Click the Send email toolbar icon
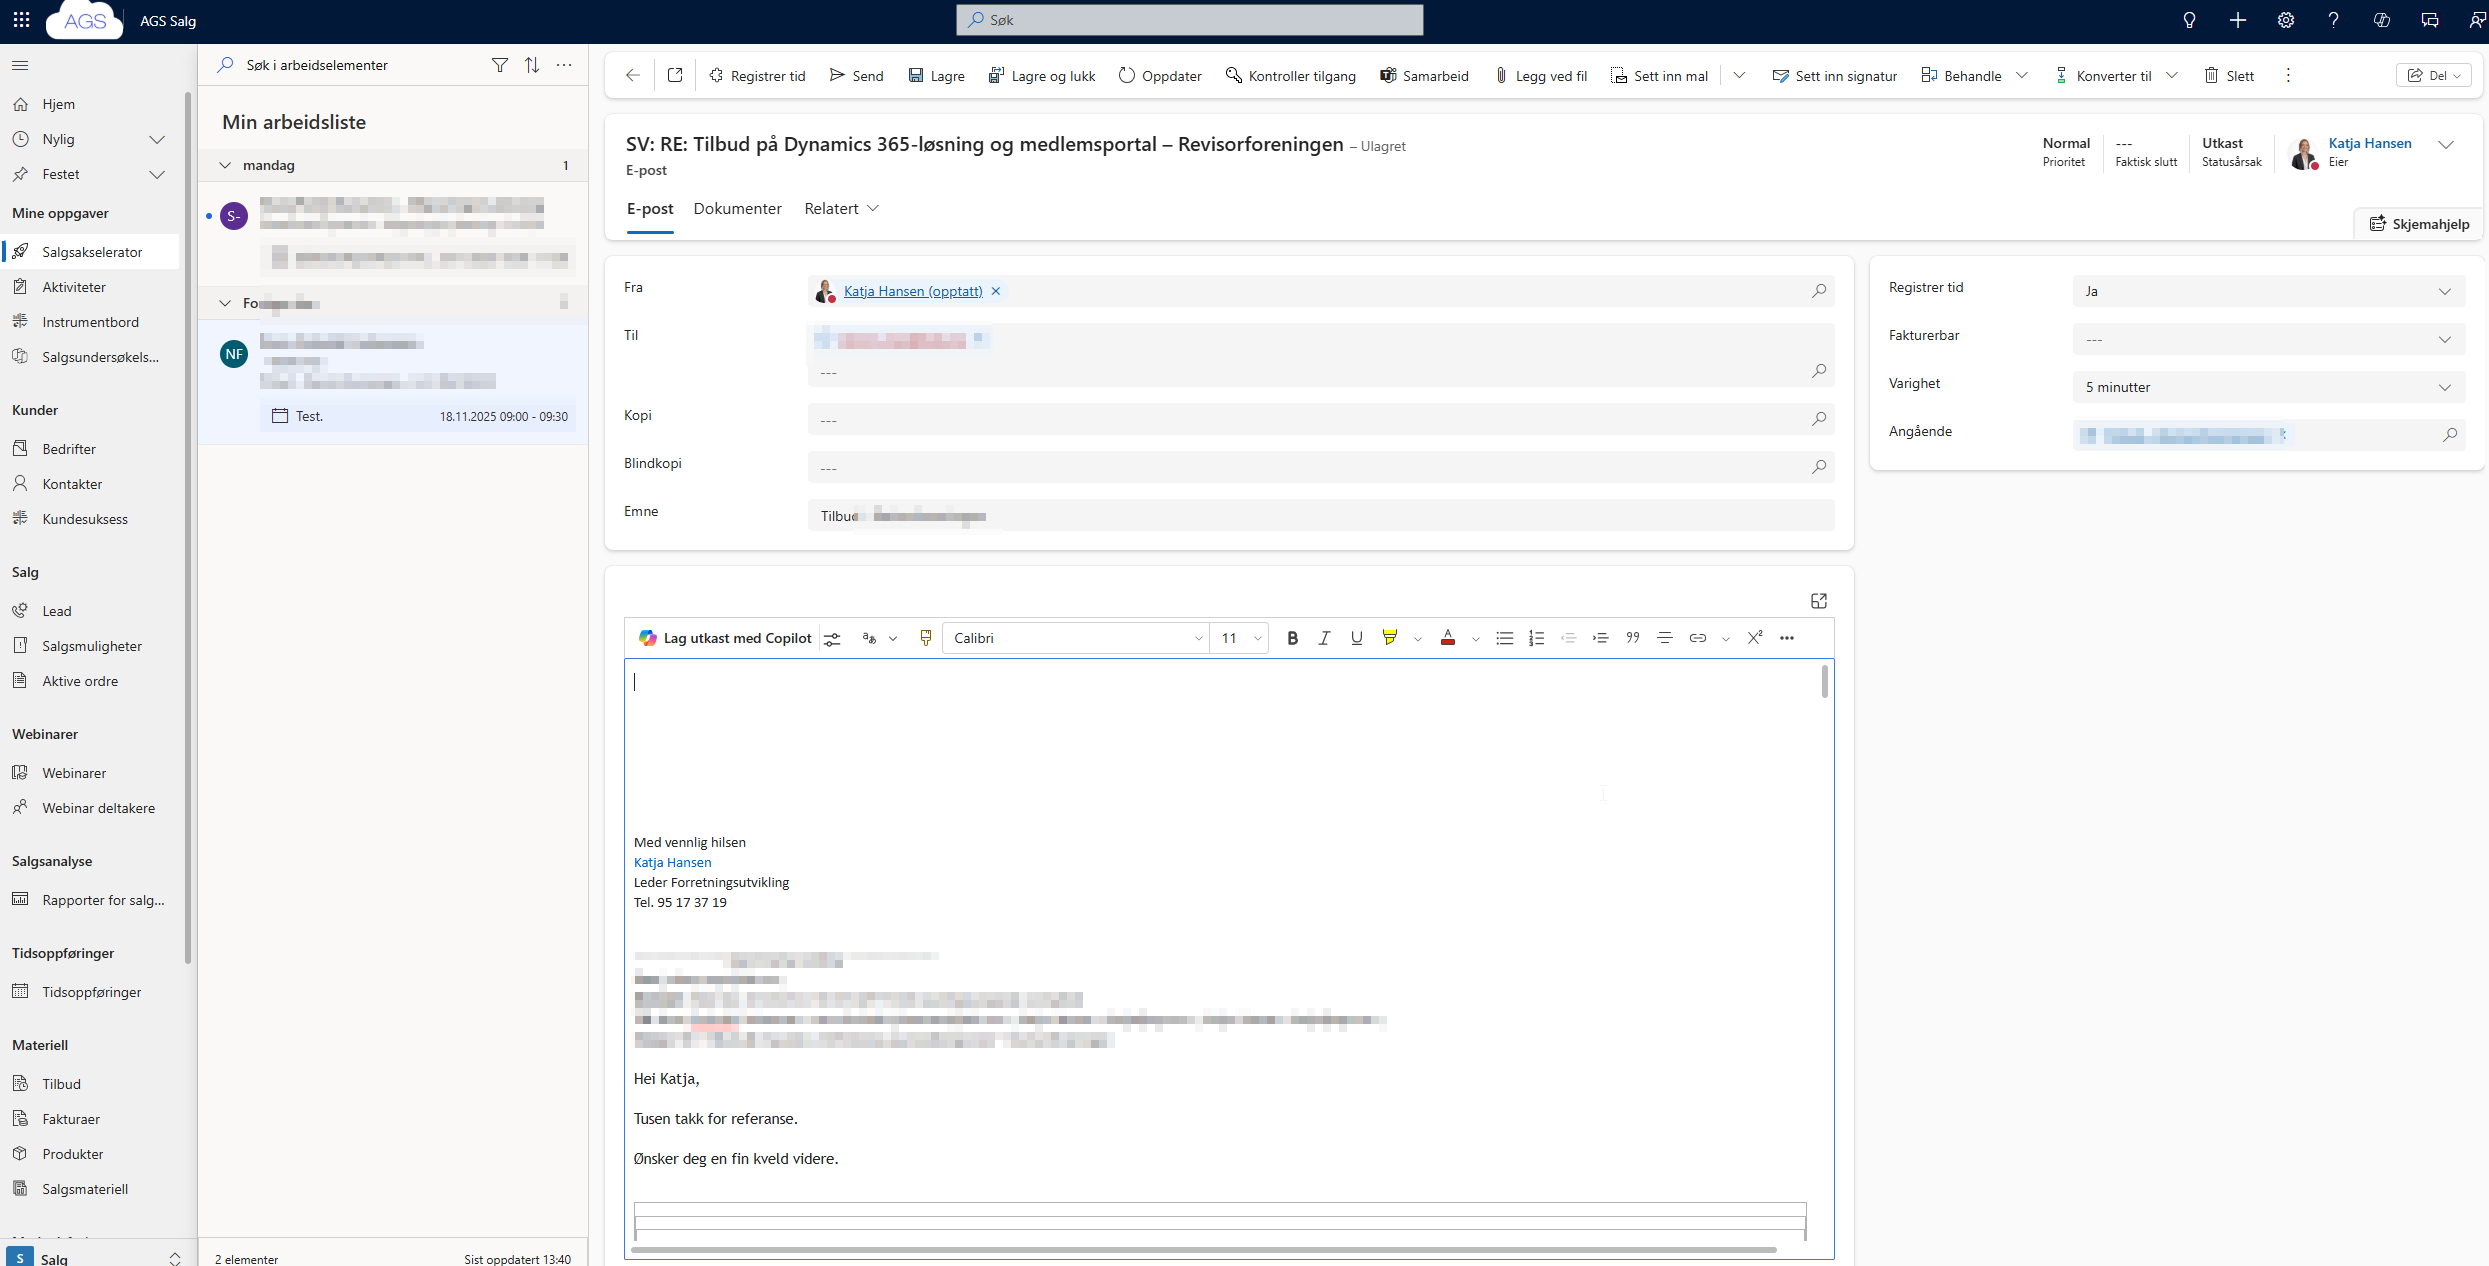The width and height of the screenshot is (2489, 1266). coord(837,76)
